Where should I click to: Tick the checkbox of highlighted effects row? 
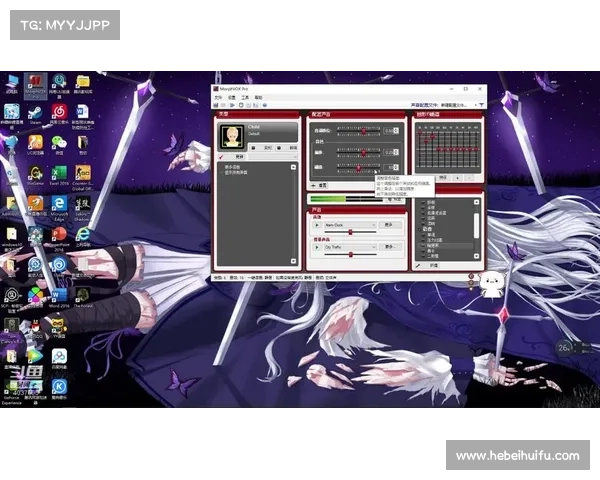(423, 245)
